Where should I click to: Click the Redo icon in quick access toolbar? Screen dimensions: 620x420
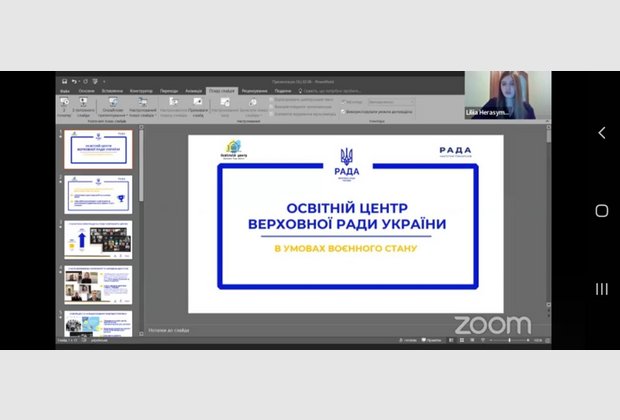(x=85, y=81)
